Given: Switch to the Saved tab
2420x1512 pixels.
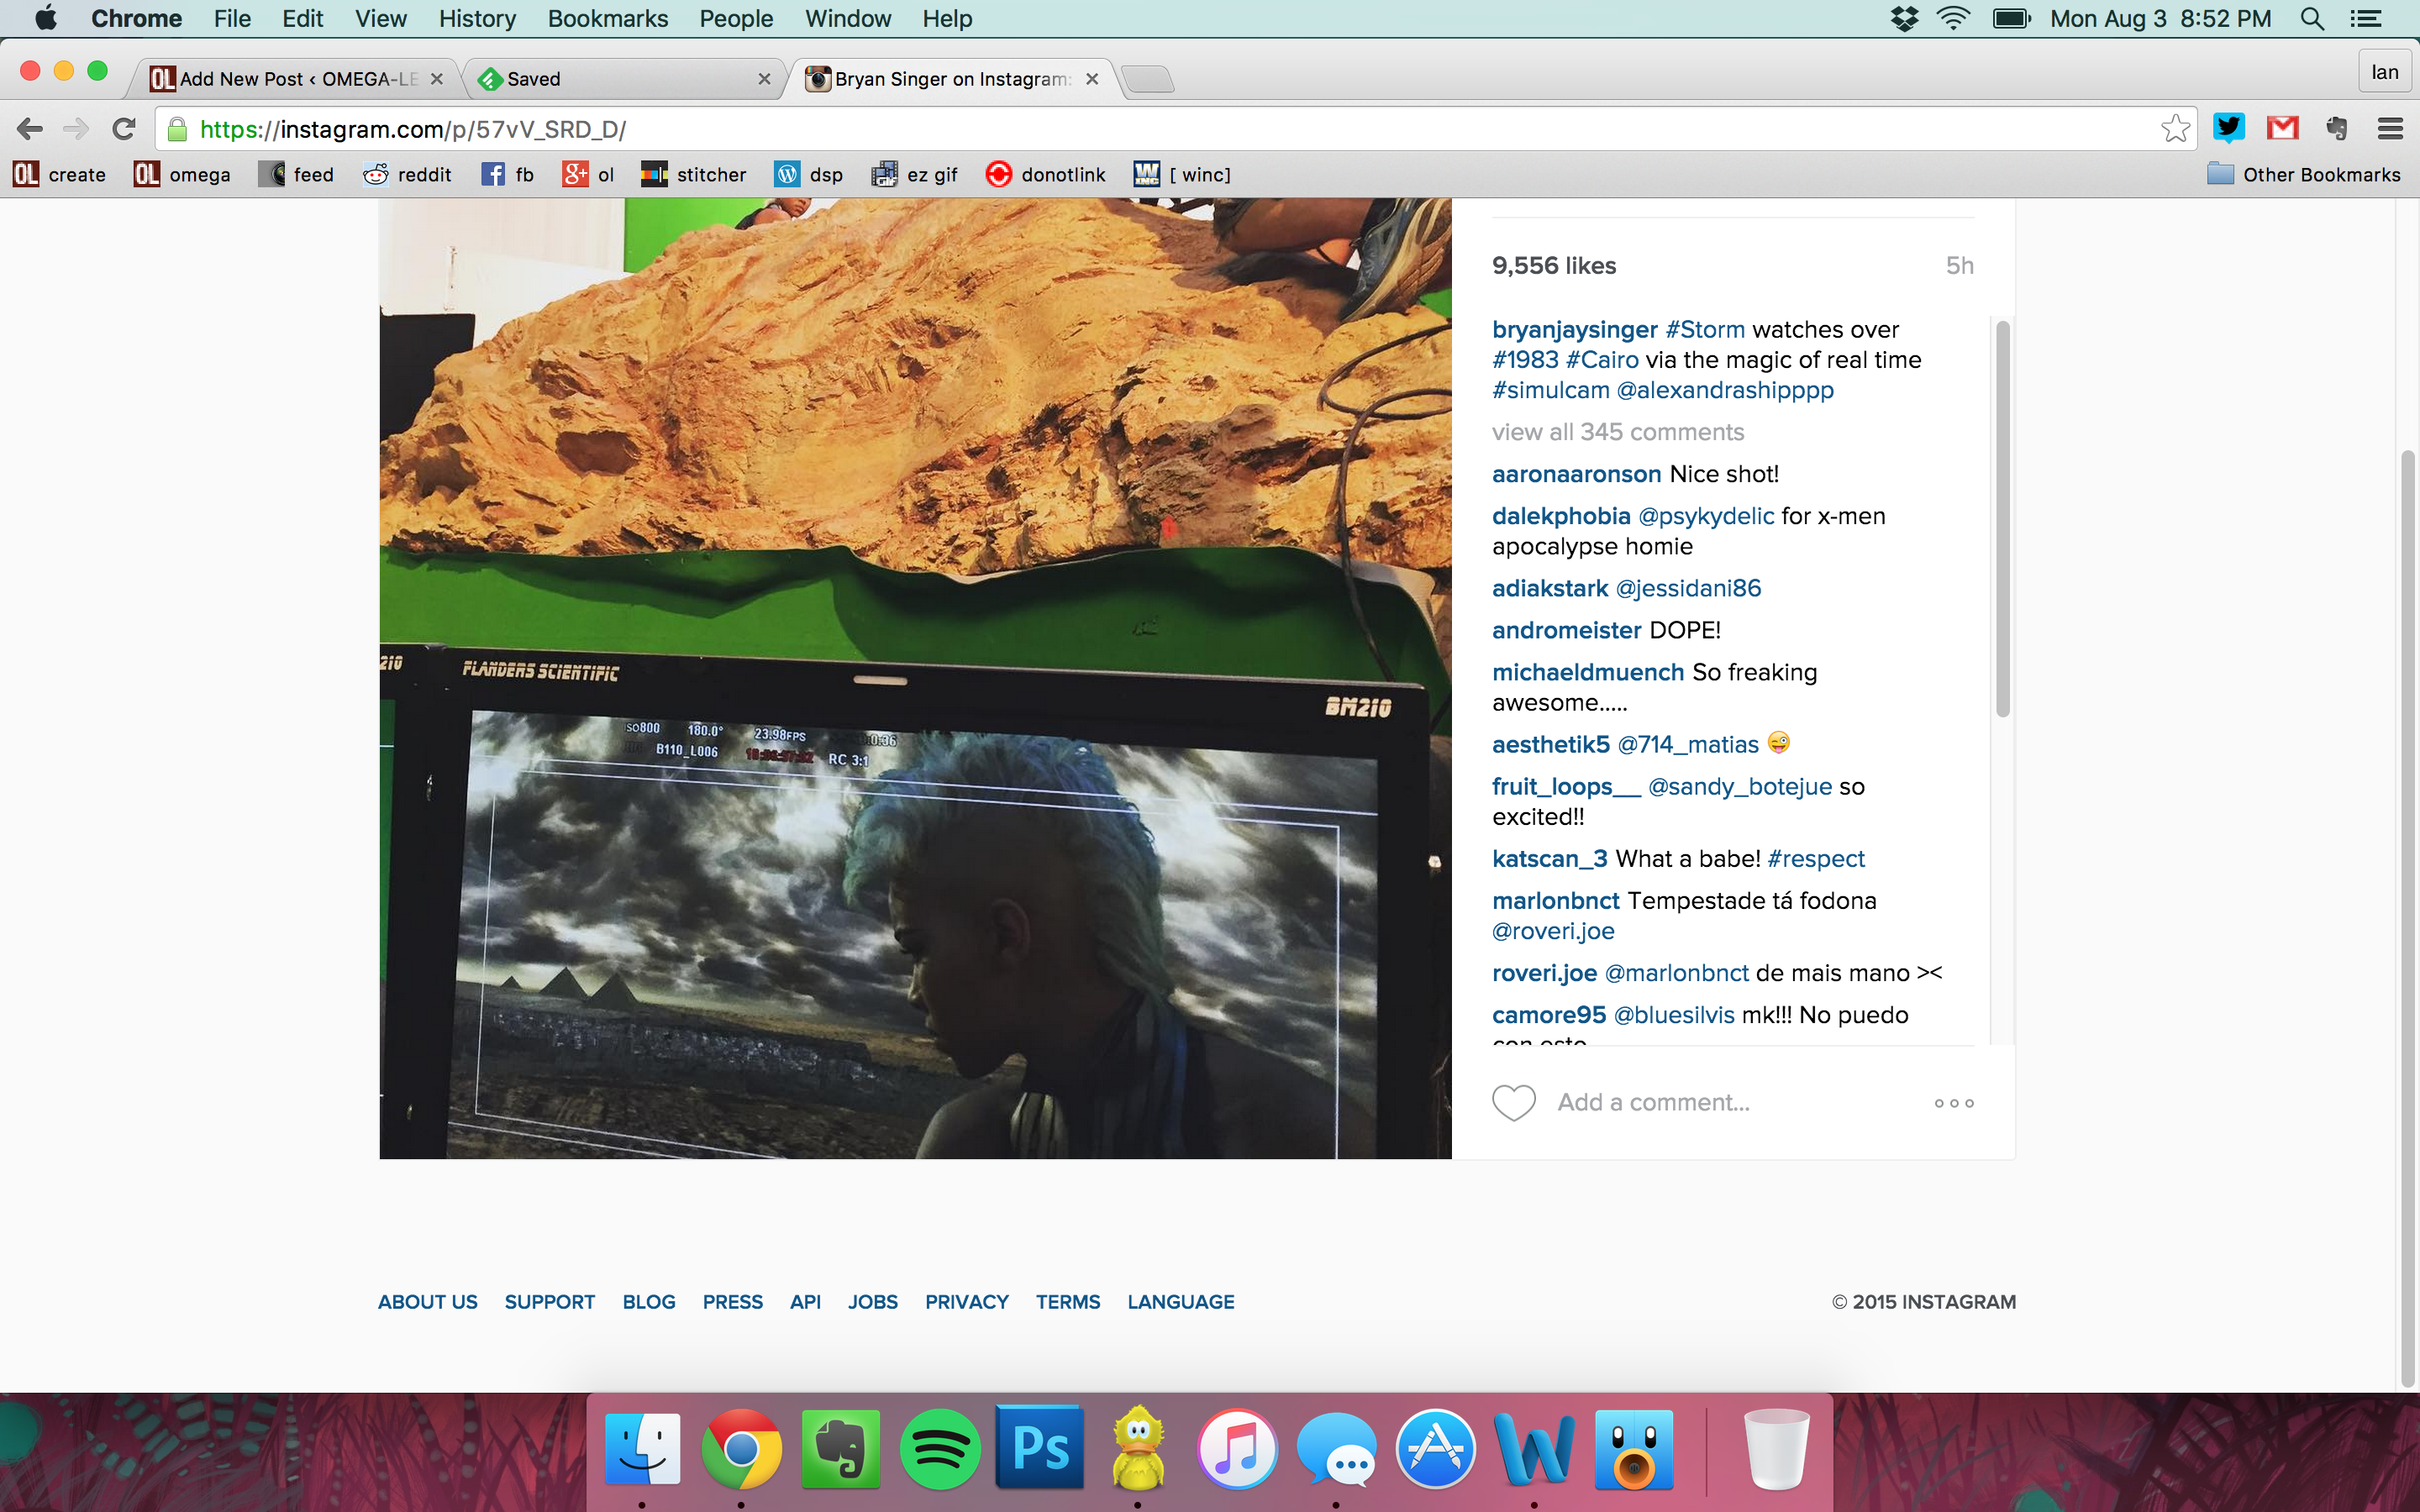Looking at the screenshot, I should pos(620,78).
